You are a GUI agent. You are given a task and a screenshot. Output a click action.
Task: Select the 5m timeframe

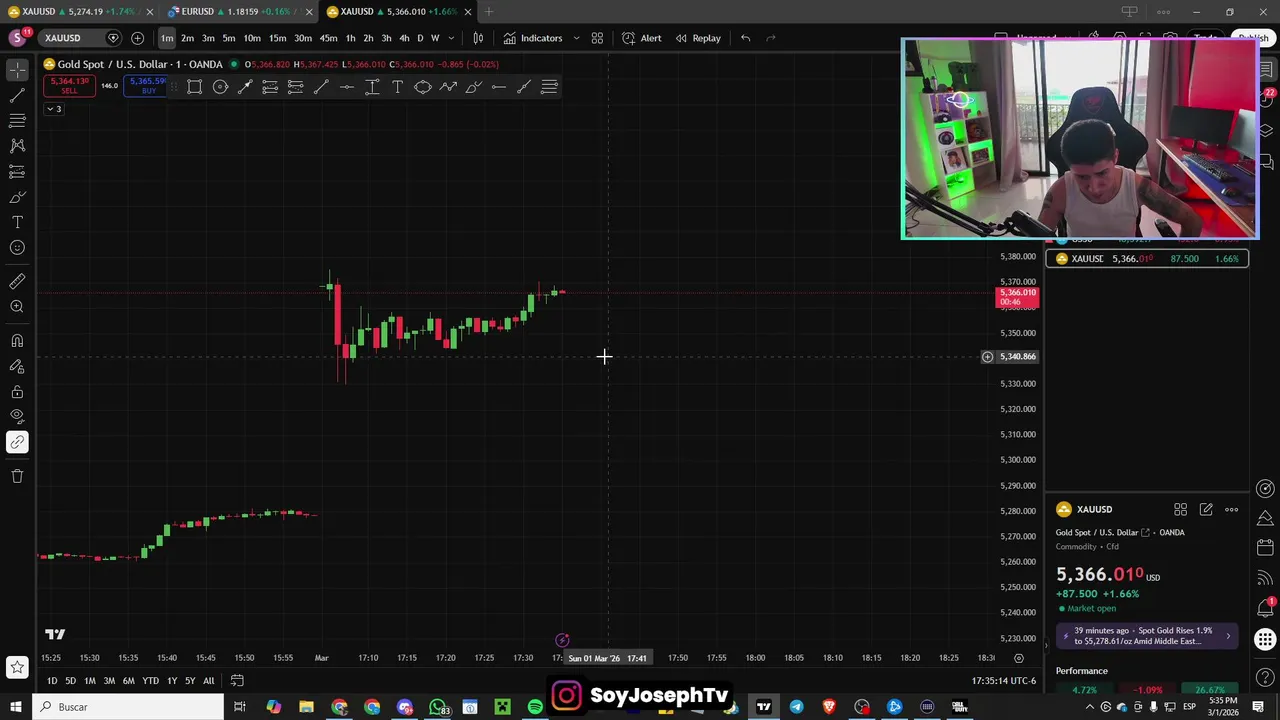[x=229, y=38]
